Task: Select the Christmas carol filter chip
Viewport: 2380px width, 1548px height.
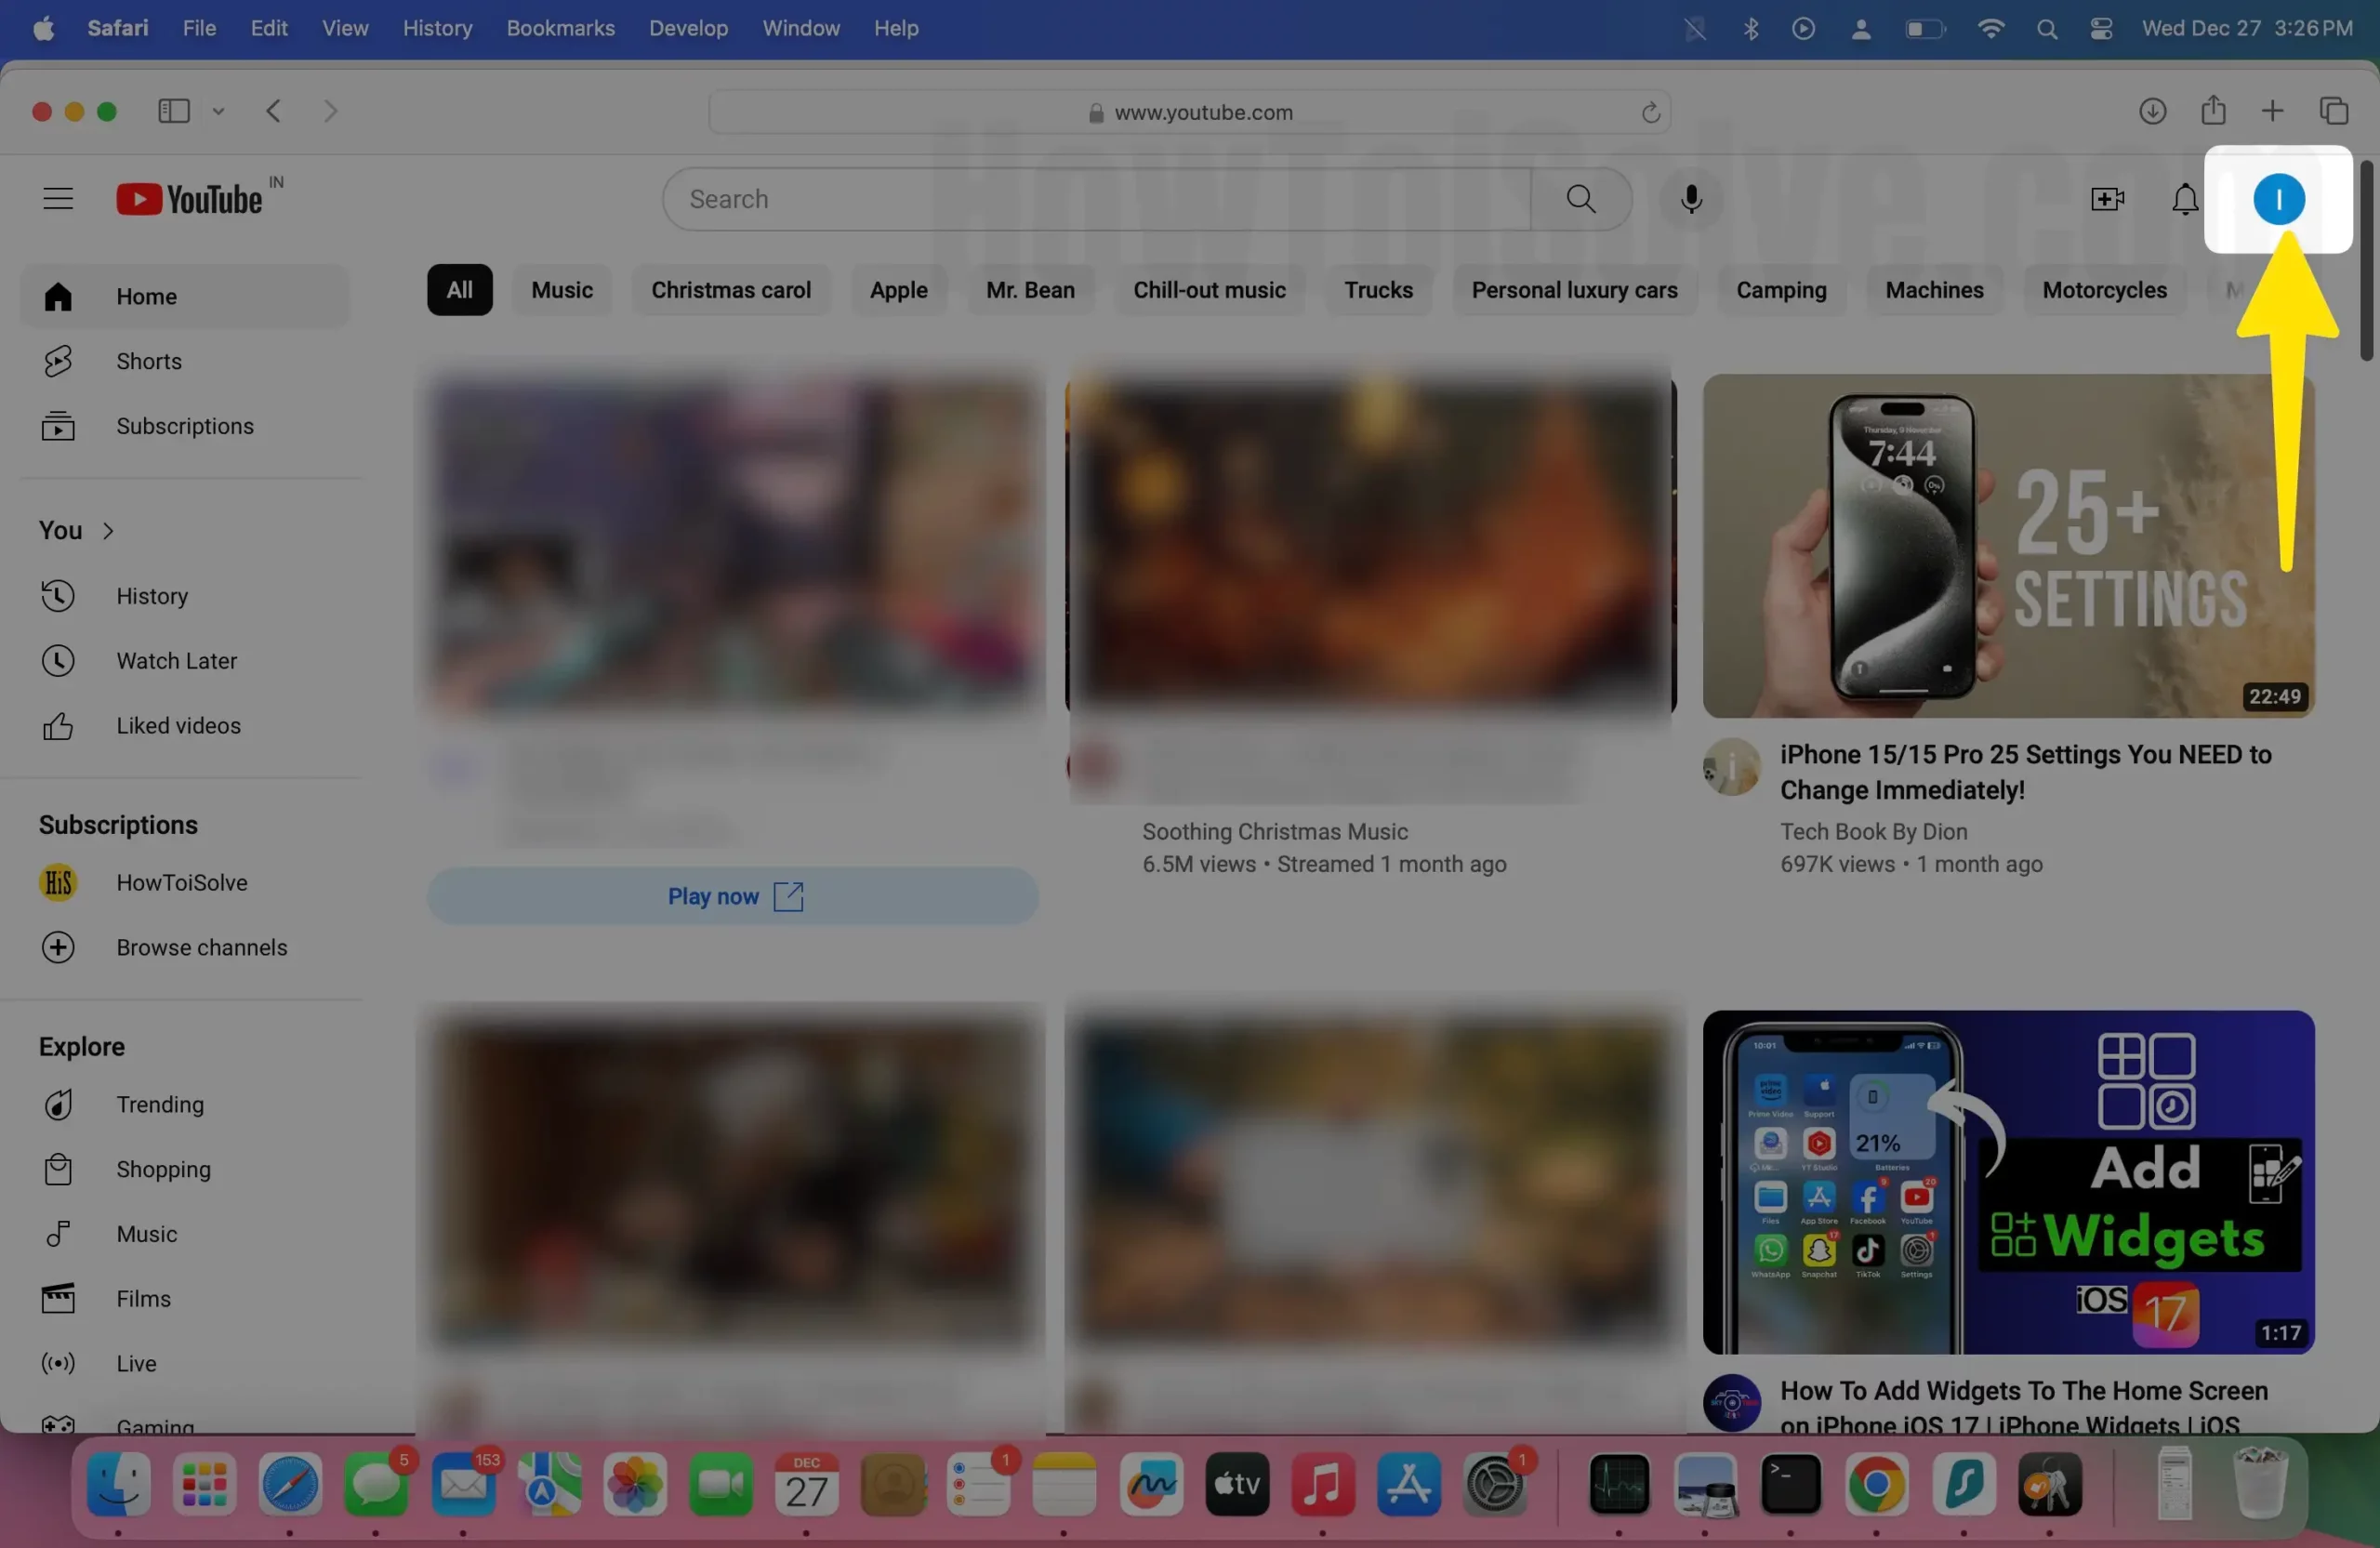Action: (x=730, y=290)
